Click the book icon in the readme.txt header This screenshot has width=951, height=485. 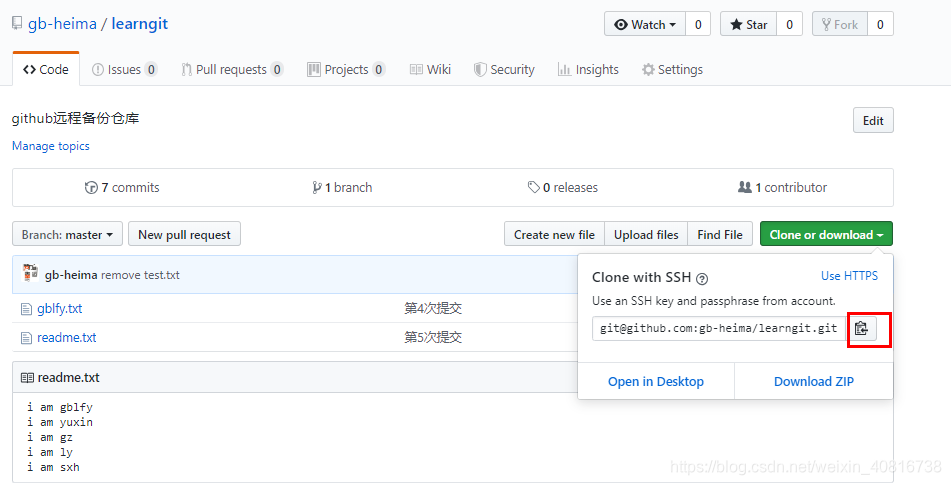(27, 378)
